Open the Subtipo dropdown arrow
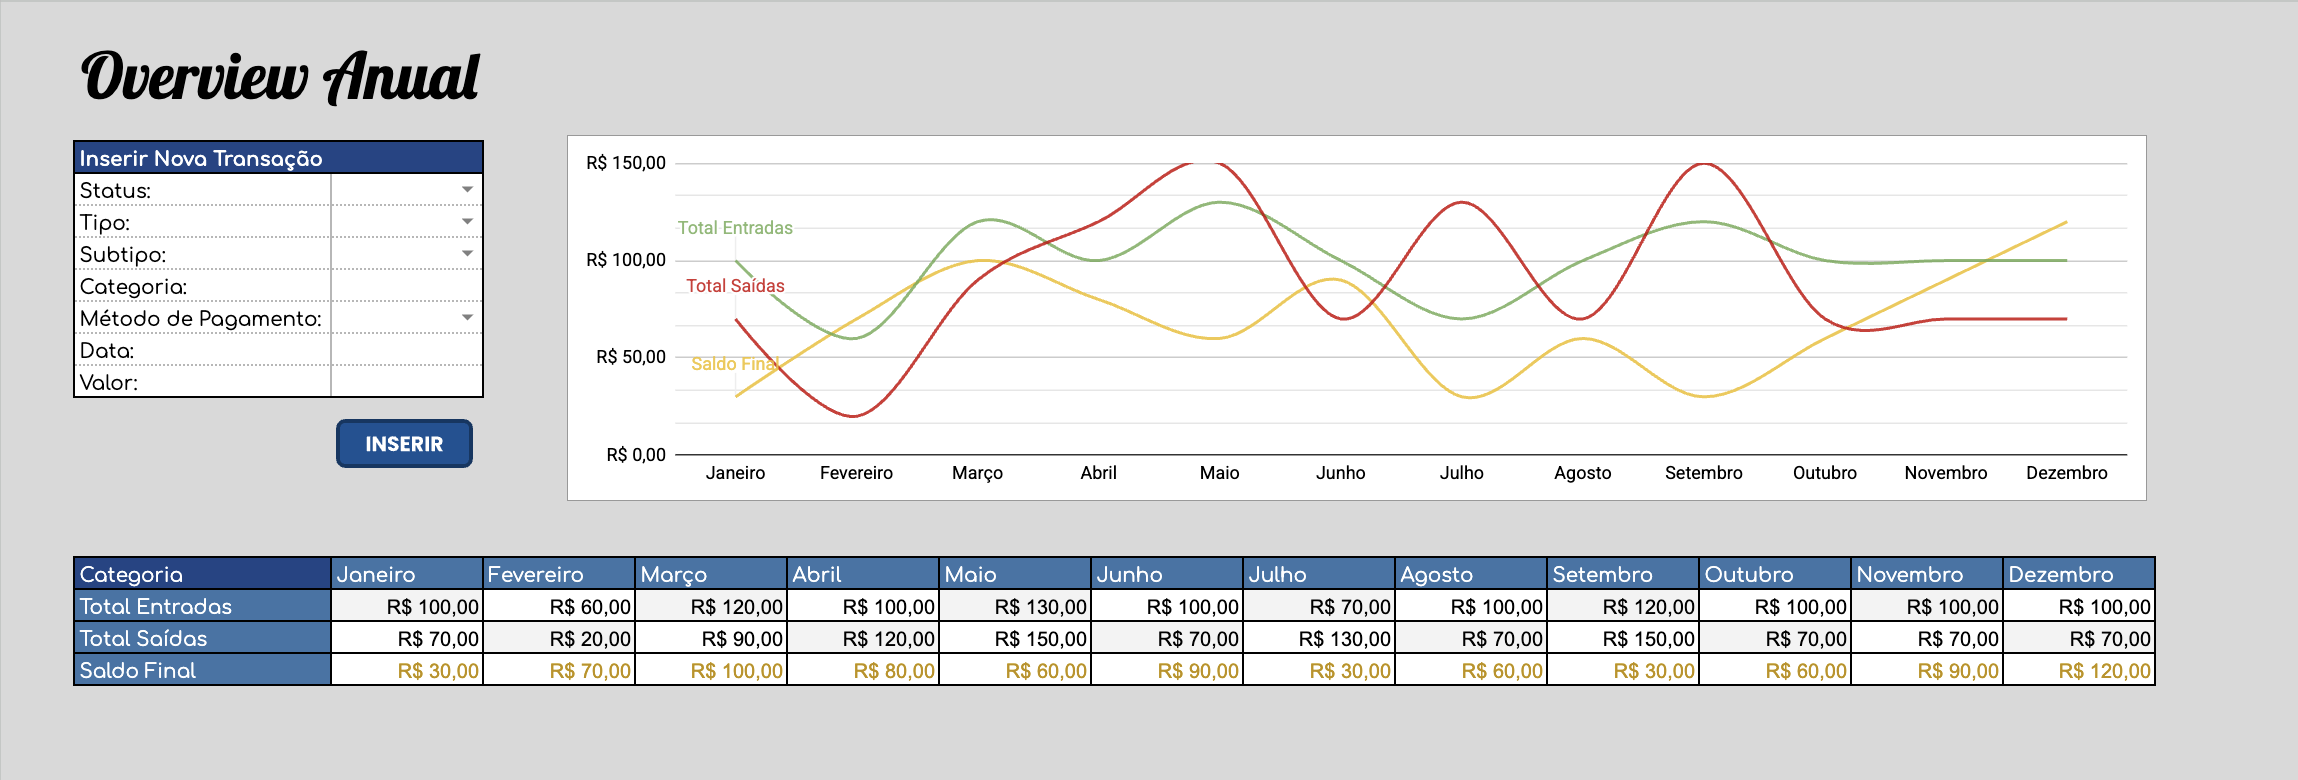 point(467,254)
